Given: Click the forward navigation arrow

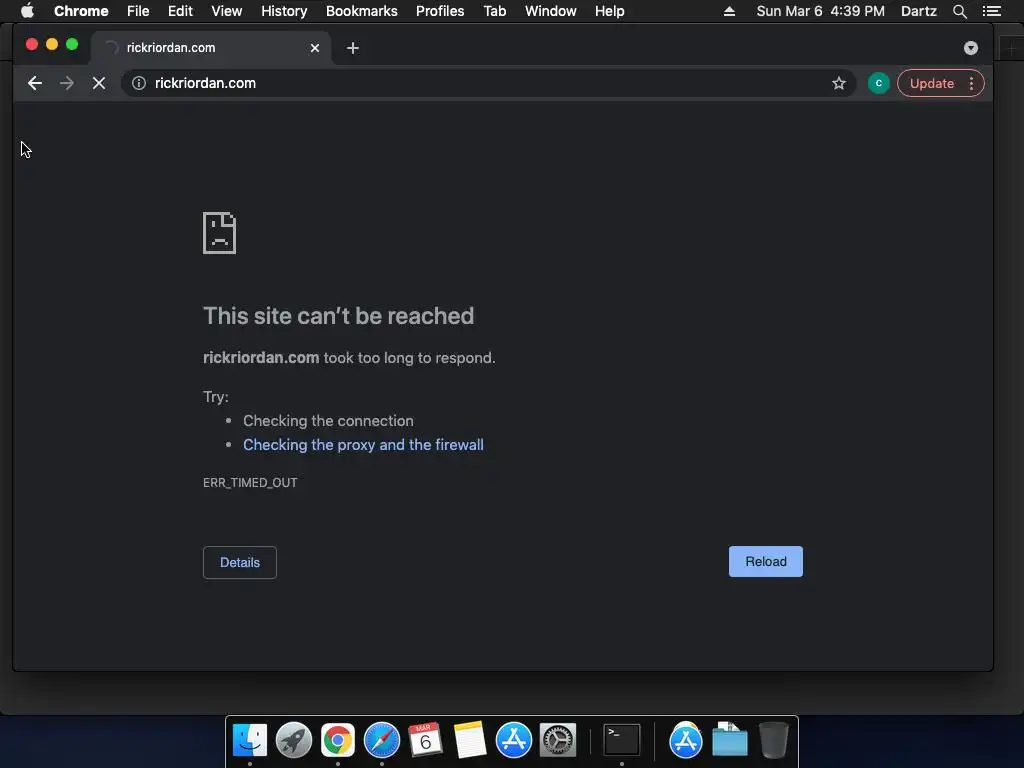Looking at the screenshot, I should point(67,83).
